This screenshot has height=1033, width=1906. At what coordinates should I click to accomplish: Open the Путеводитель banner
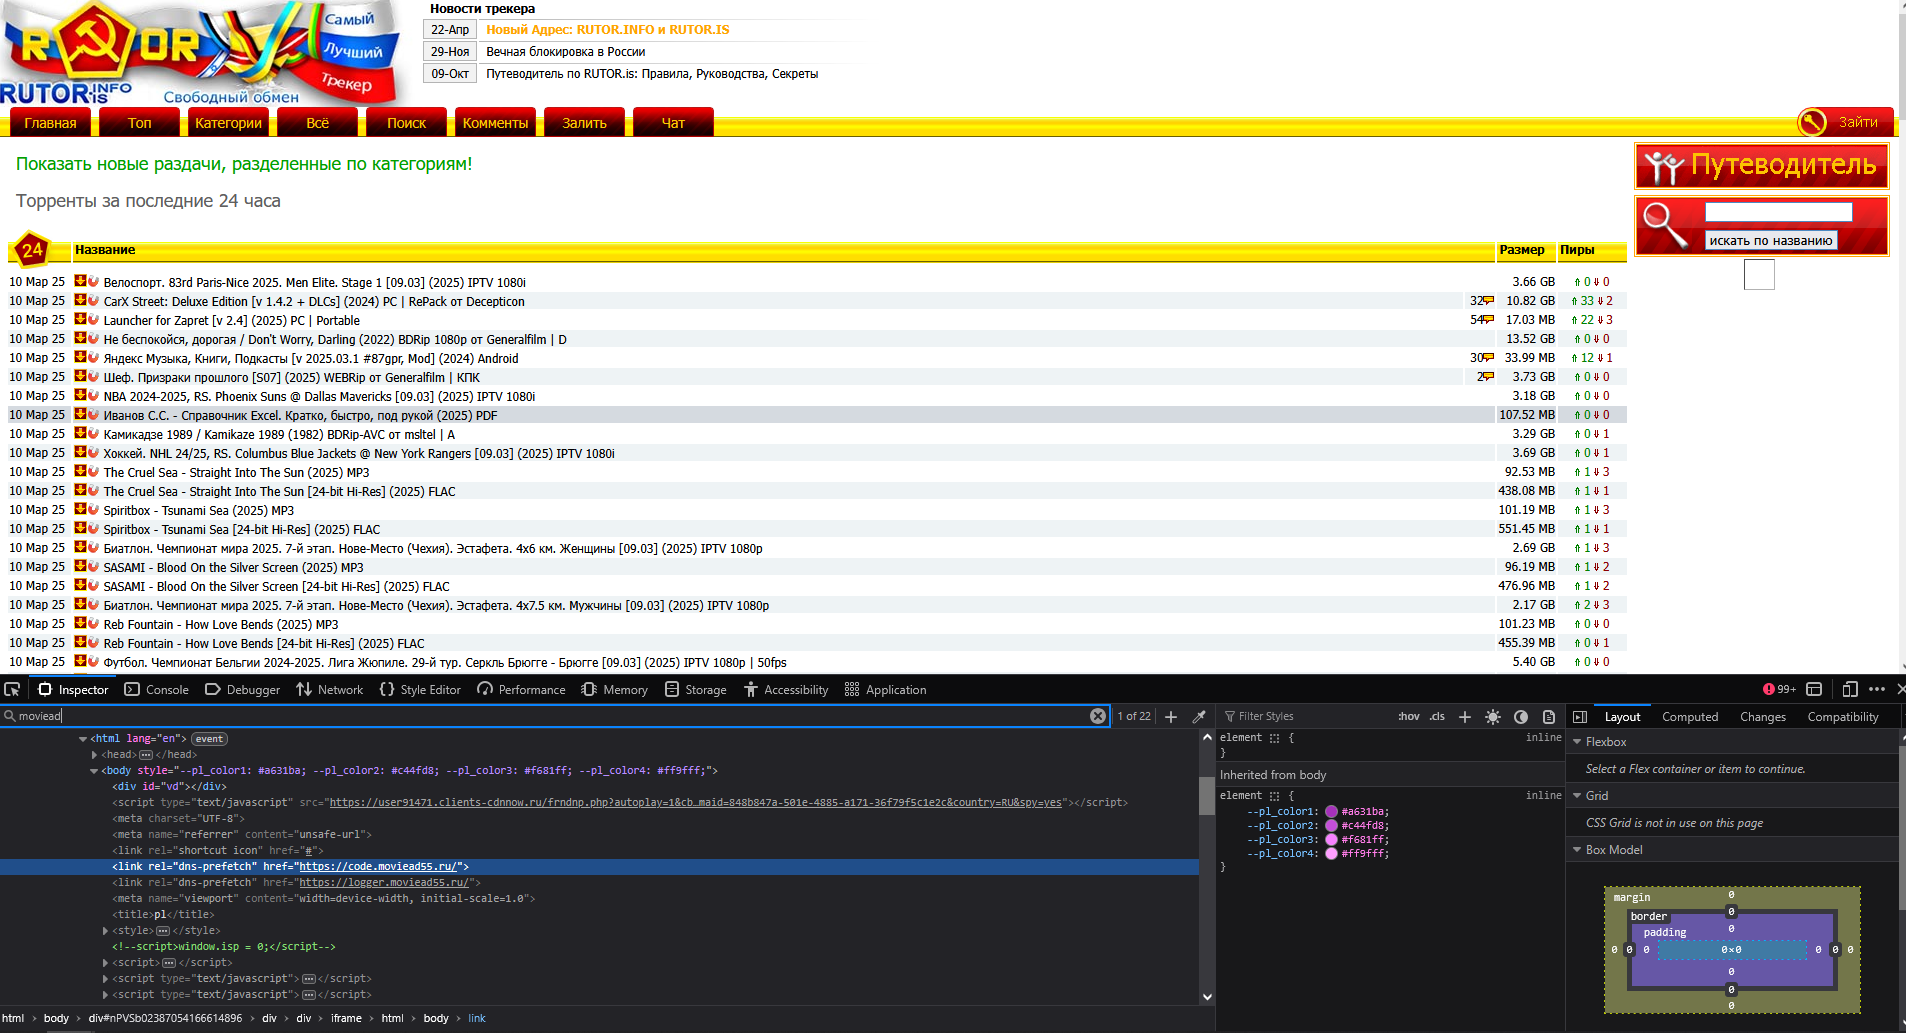click(x=1762, y=166)
